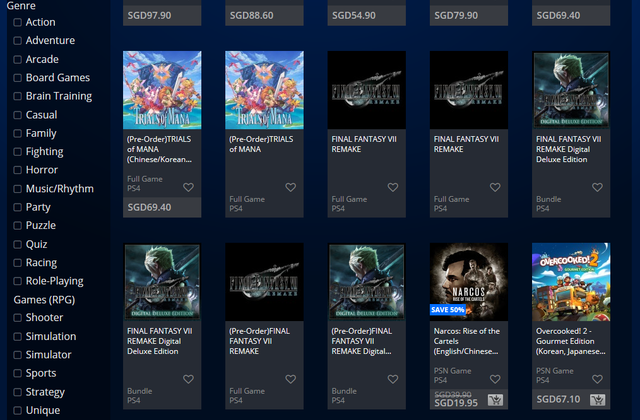The height and width of the screenshot is (420, 640).
Task: Add Narcos to cart via cart icon
Action: tap(496, 400)
